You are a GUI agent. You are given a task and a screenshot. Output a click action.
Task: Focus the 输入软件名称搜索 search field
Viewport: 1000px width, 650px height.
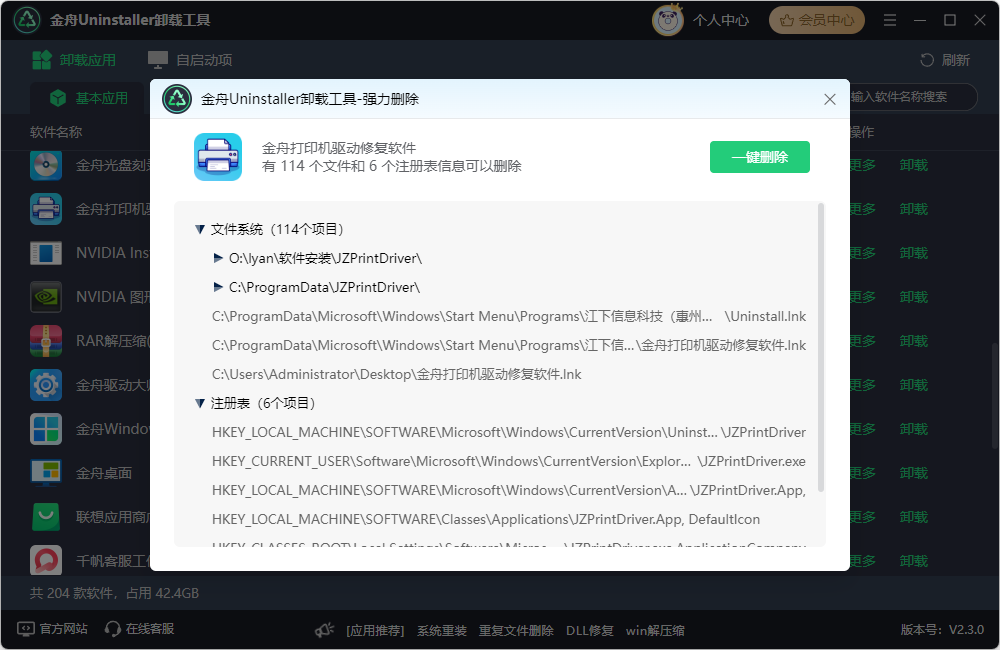[913, 97]
